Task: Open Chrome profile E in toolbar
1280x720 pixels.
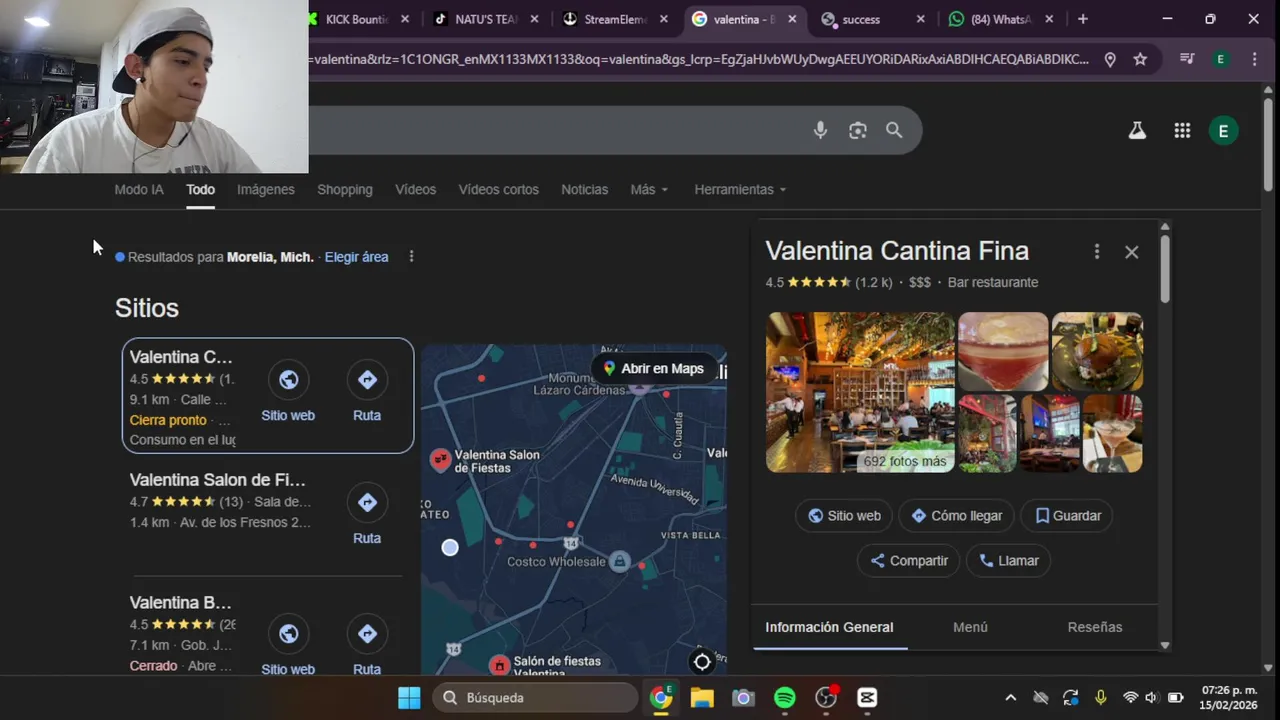Action: (x=1220, y=59)
